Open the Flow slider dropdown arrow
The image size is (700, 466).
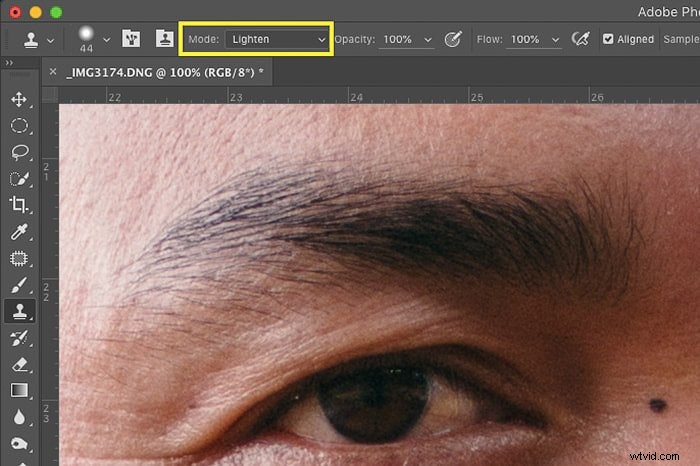(555, 40)
